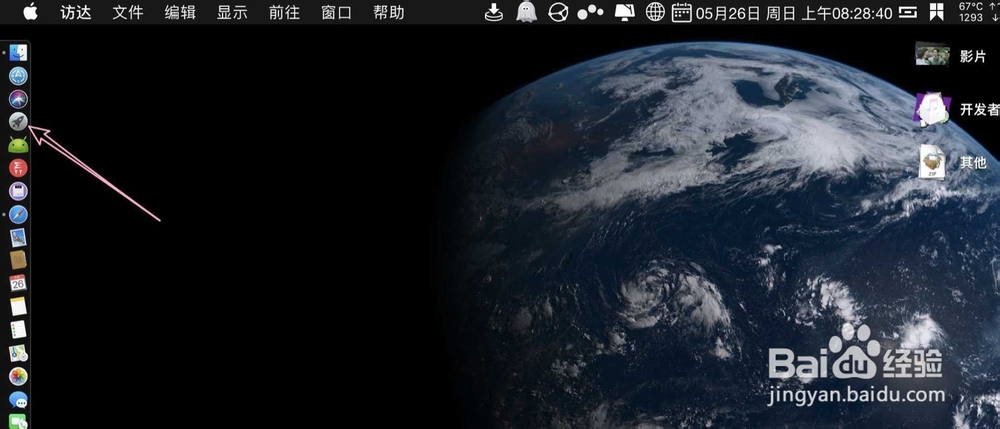Open the Maps icon in Dock
This screenshot has width=1000, height=429.
coord(18,353)
